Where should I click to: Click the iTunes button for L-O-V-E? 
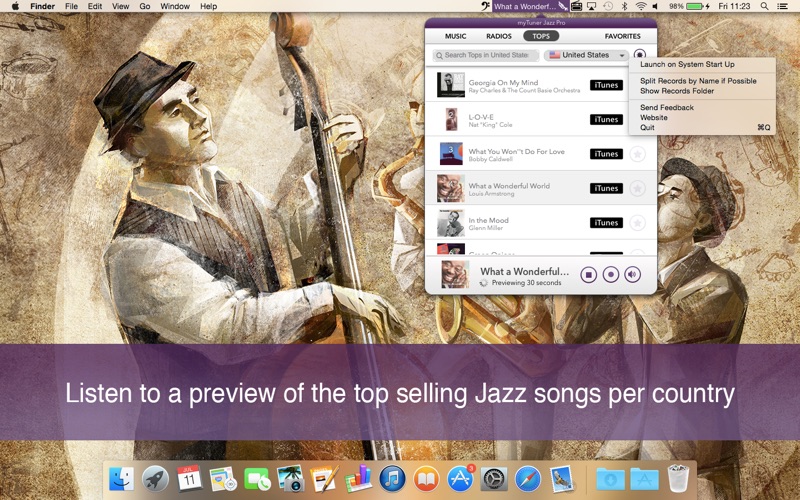coord(606,119)
